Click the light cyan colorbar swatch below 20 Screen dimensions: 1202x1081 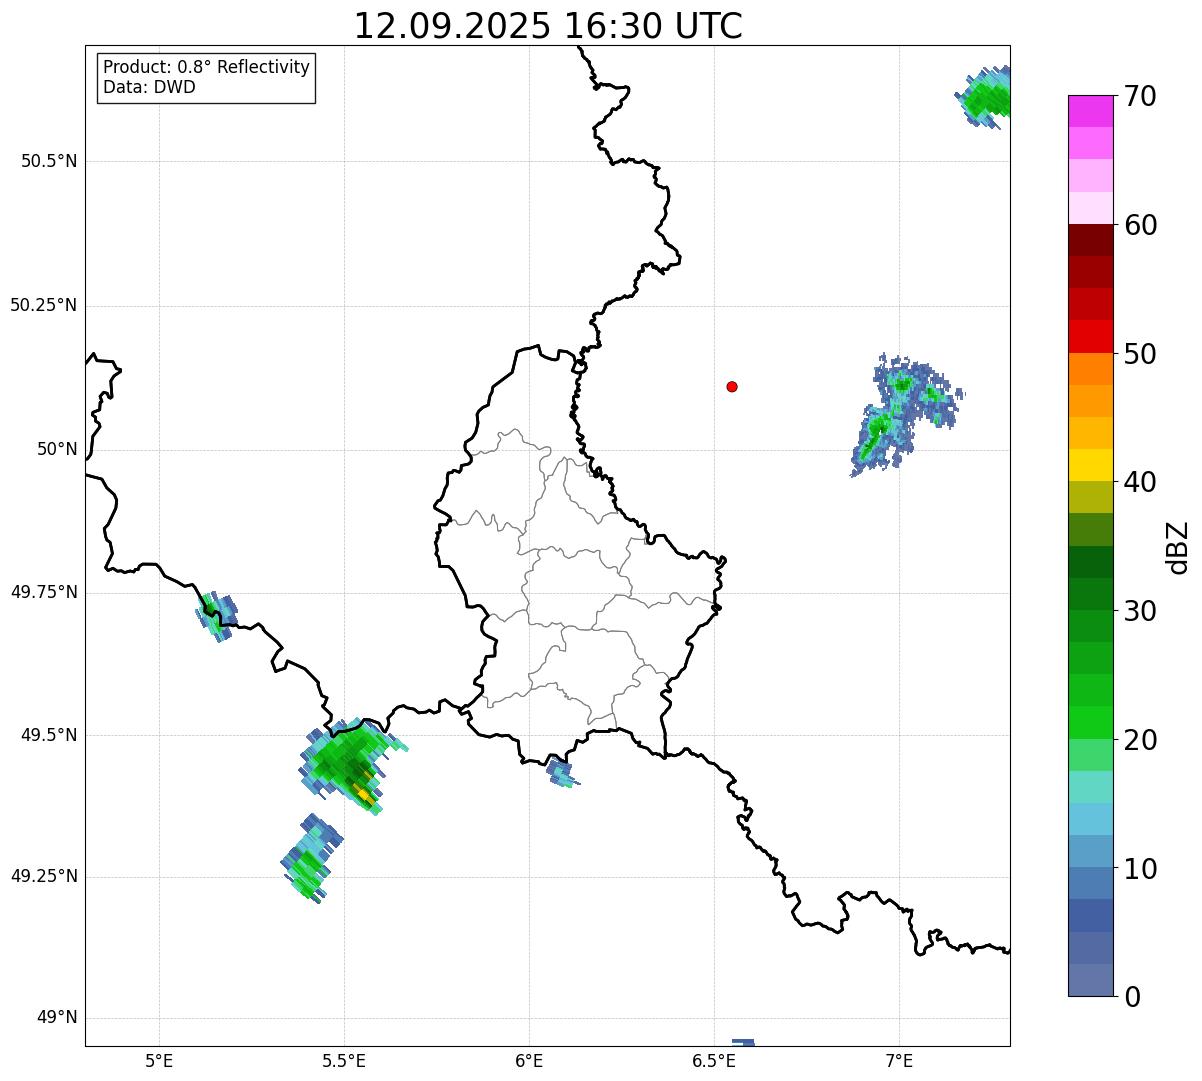[1091, 787]
